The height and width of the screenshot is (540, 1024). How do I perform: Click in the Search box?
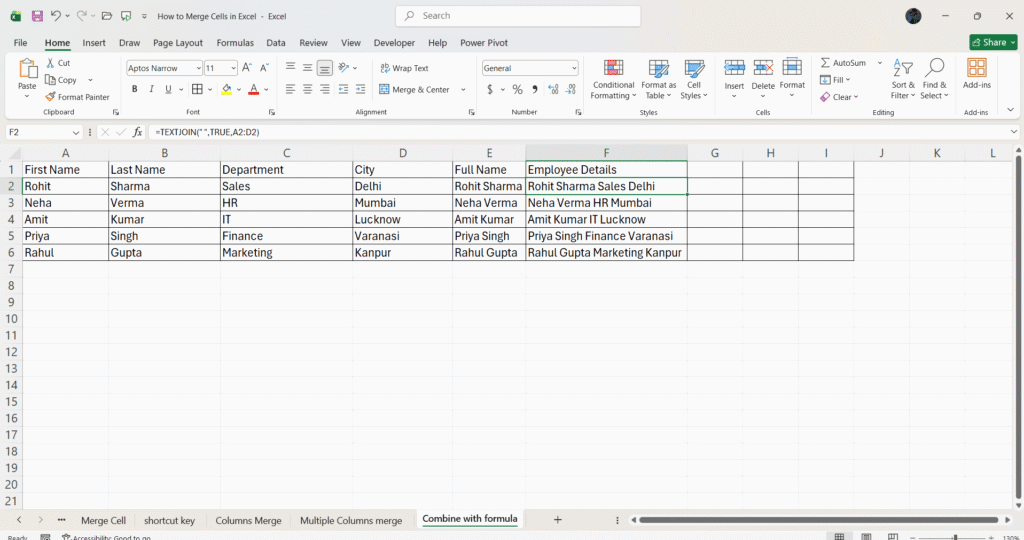point(518,16)
